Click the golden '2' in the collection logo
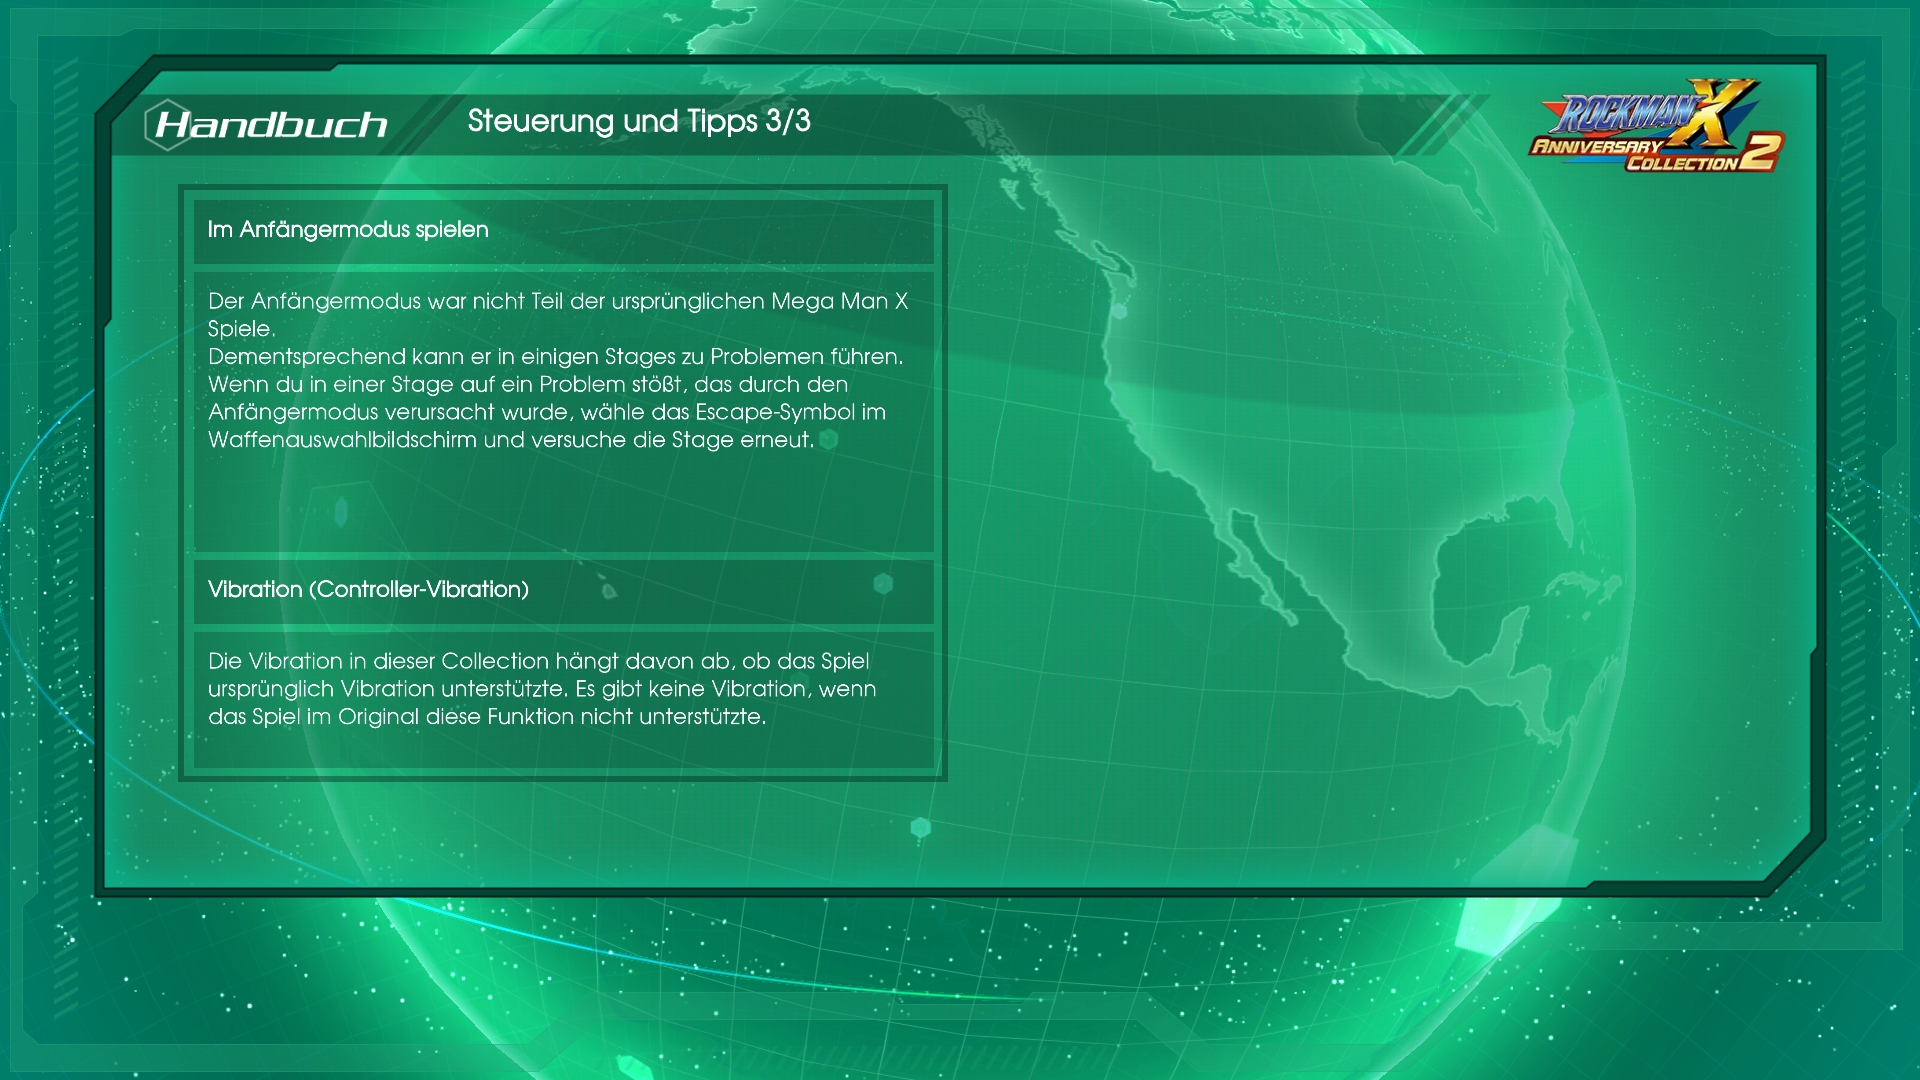Viewport: 1920px width, 1080px height. [1760, 153]
